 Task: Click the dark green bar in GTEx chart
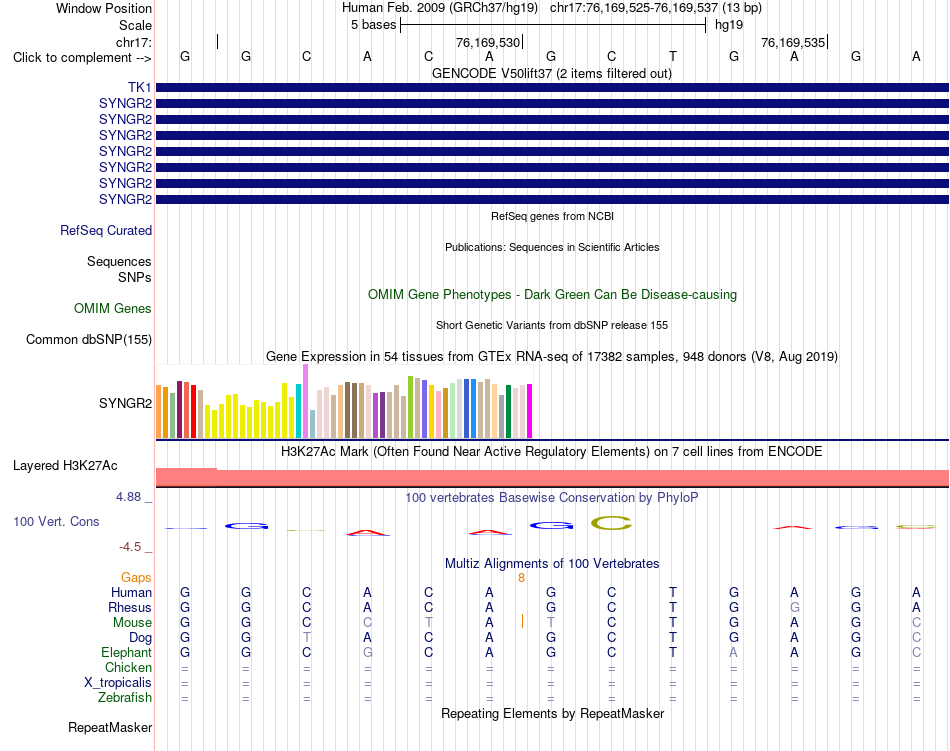point(508,411)
